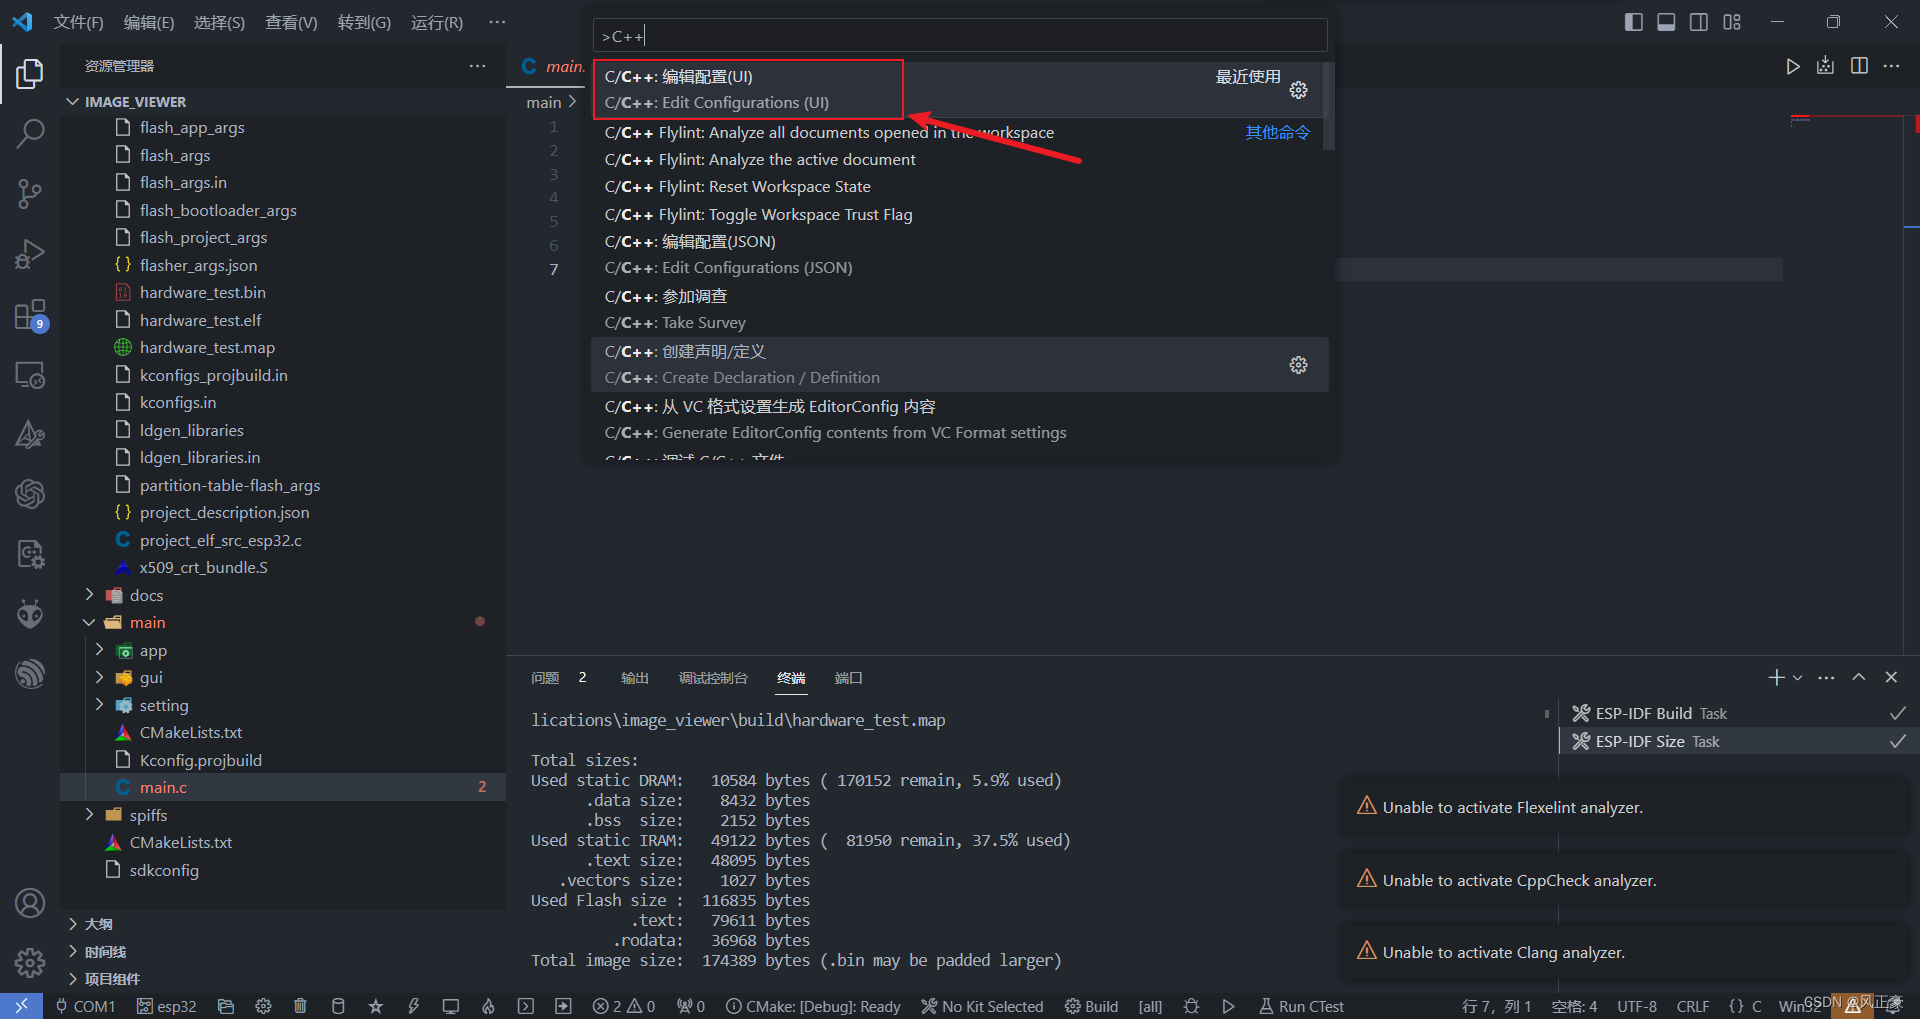Toggle secondary side bar layout button
The image size is (1920, 1019).
pos(1699,22)
